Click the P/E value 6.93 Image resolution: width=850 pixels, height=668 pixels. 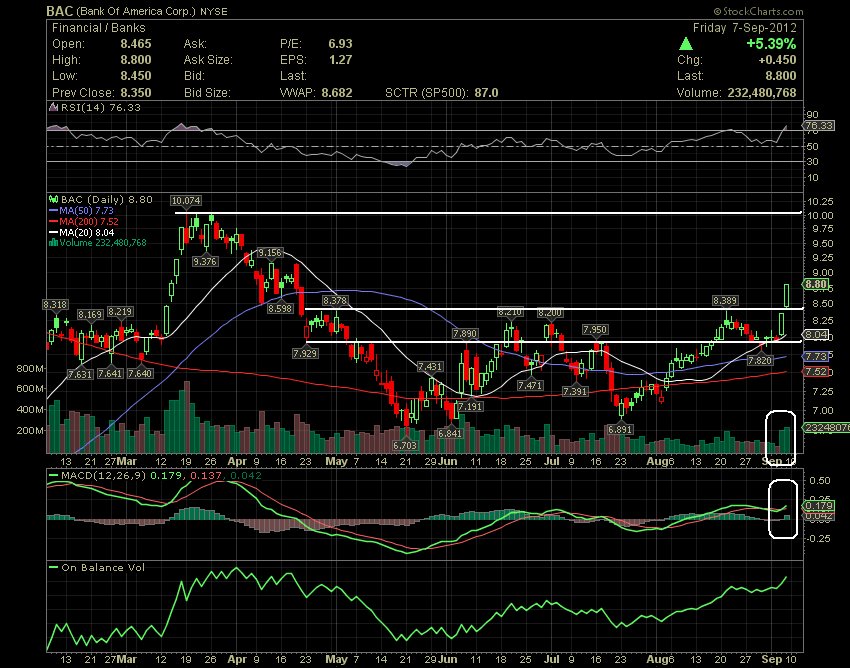click(340, 44)
